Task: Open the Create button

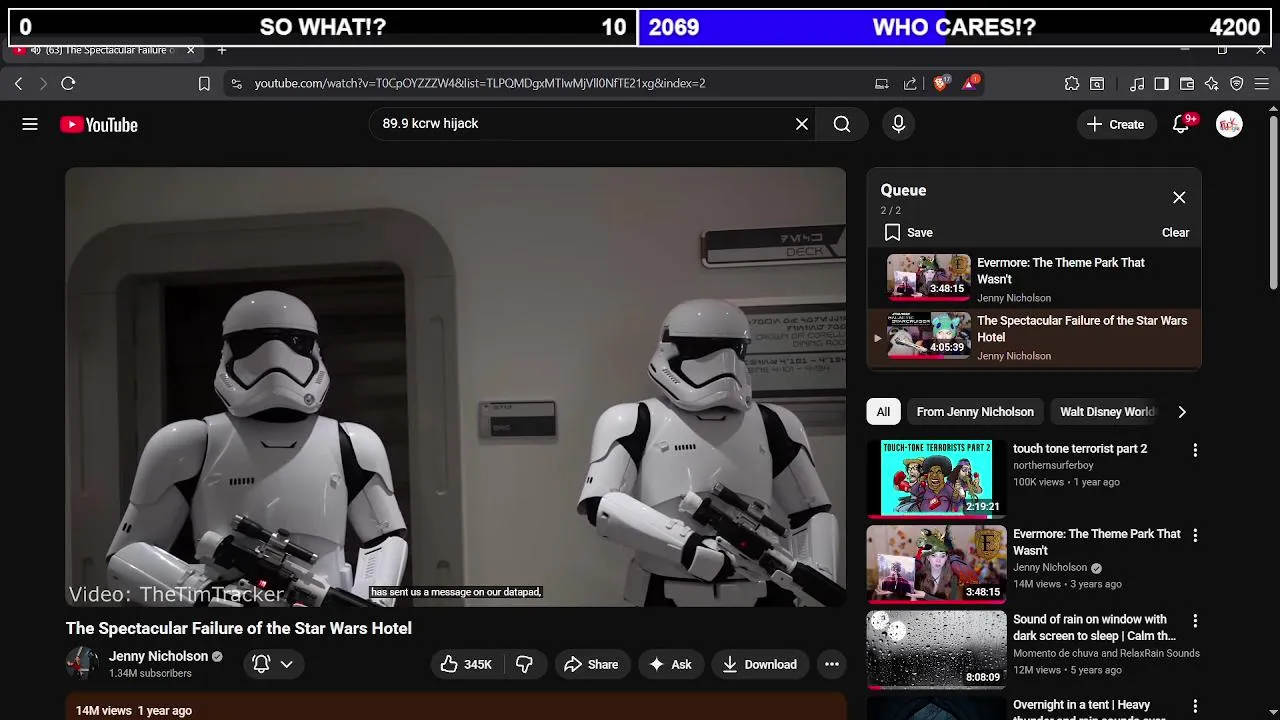Action: click(1115, 125)
